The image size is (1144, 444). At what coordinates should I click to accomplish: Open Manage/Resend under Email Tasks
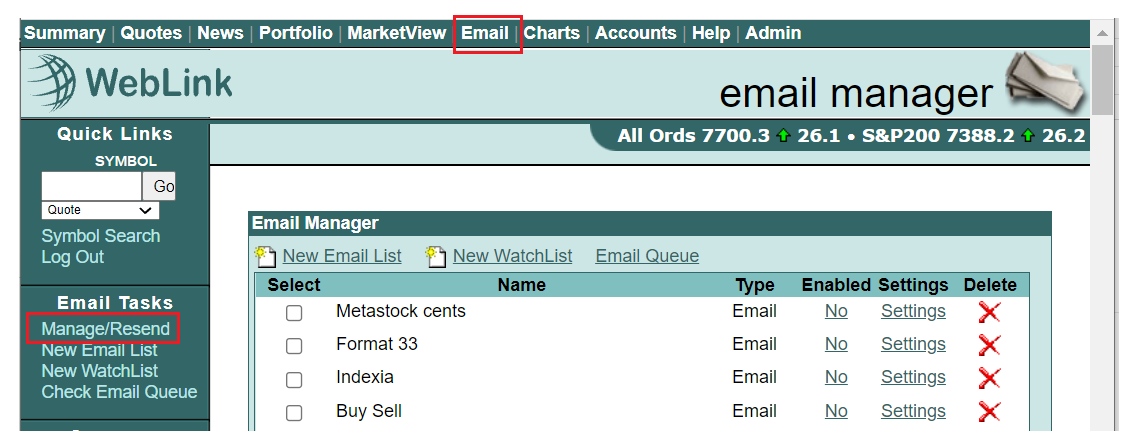click(106, 329)
